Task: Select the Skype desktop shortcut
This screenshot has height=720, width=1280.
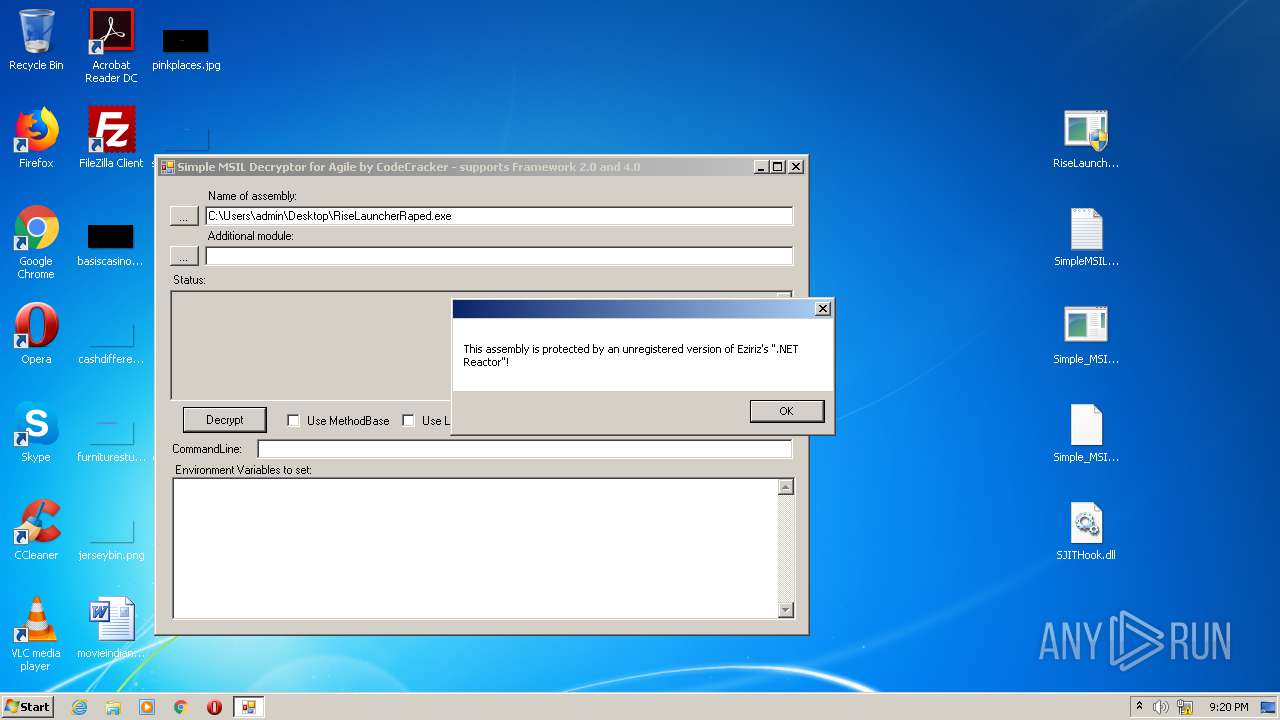Action: [36, 432]
